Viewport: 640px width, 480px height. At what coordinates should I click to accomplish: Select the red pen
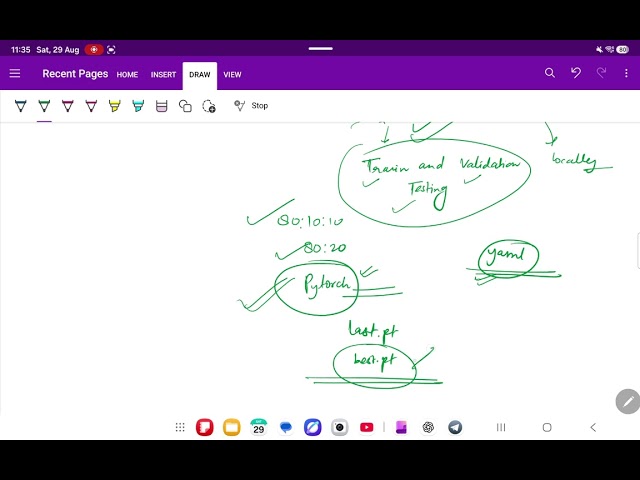pos(91,106)
